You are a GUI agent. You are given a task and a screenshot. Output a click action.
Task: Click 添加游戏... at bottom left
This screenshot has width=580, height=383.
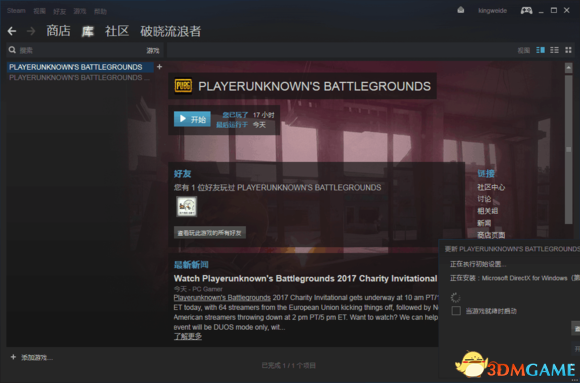[x=37, y=357]
